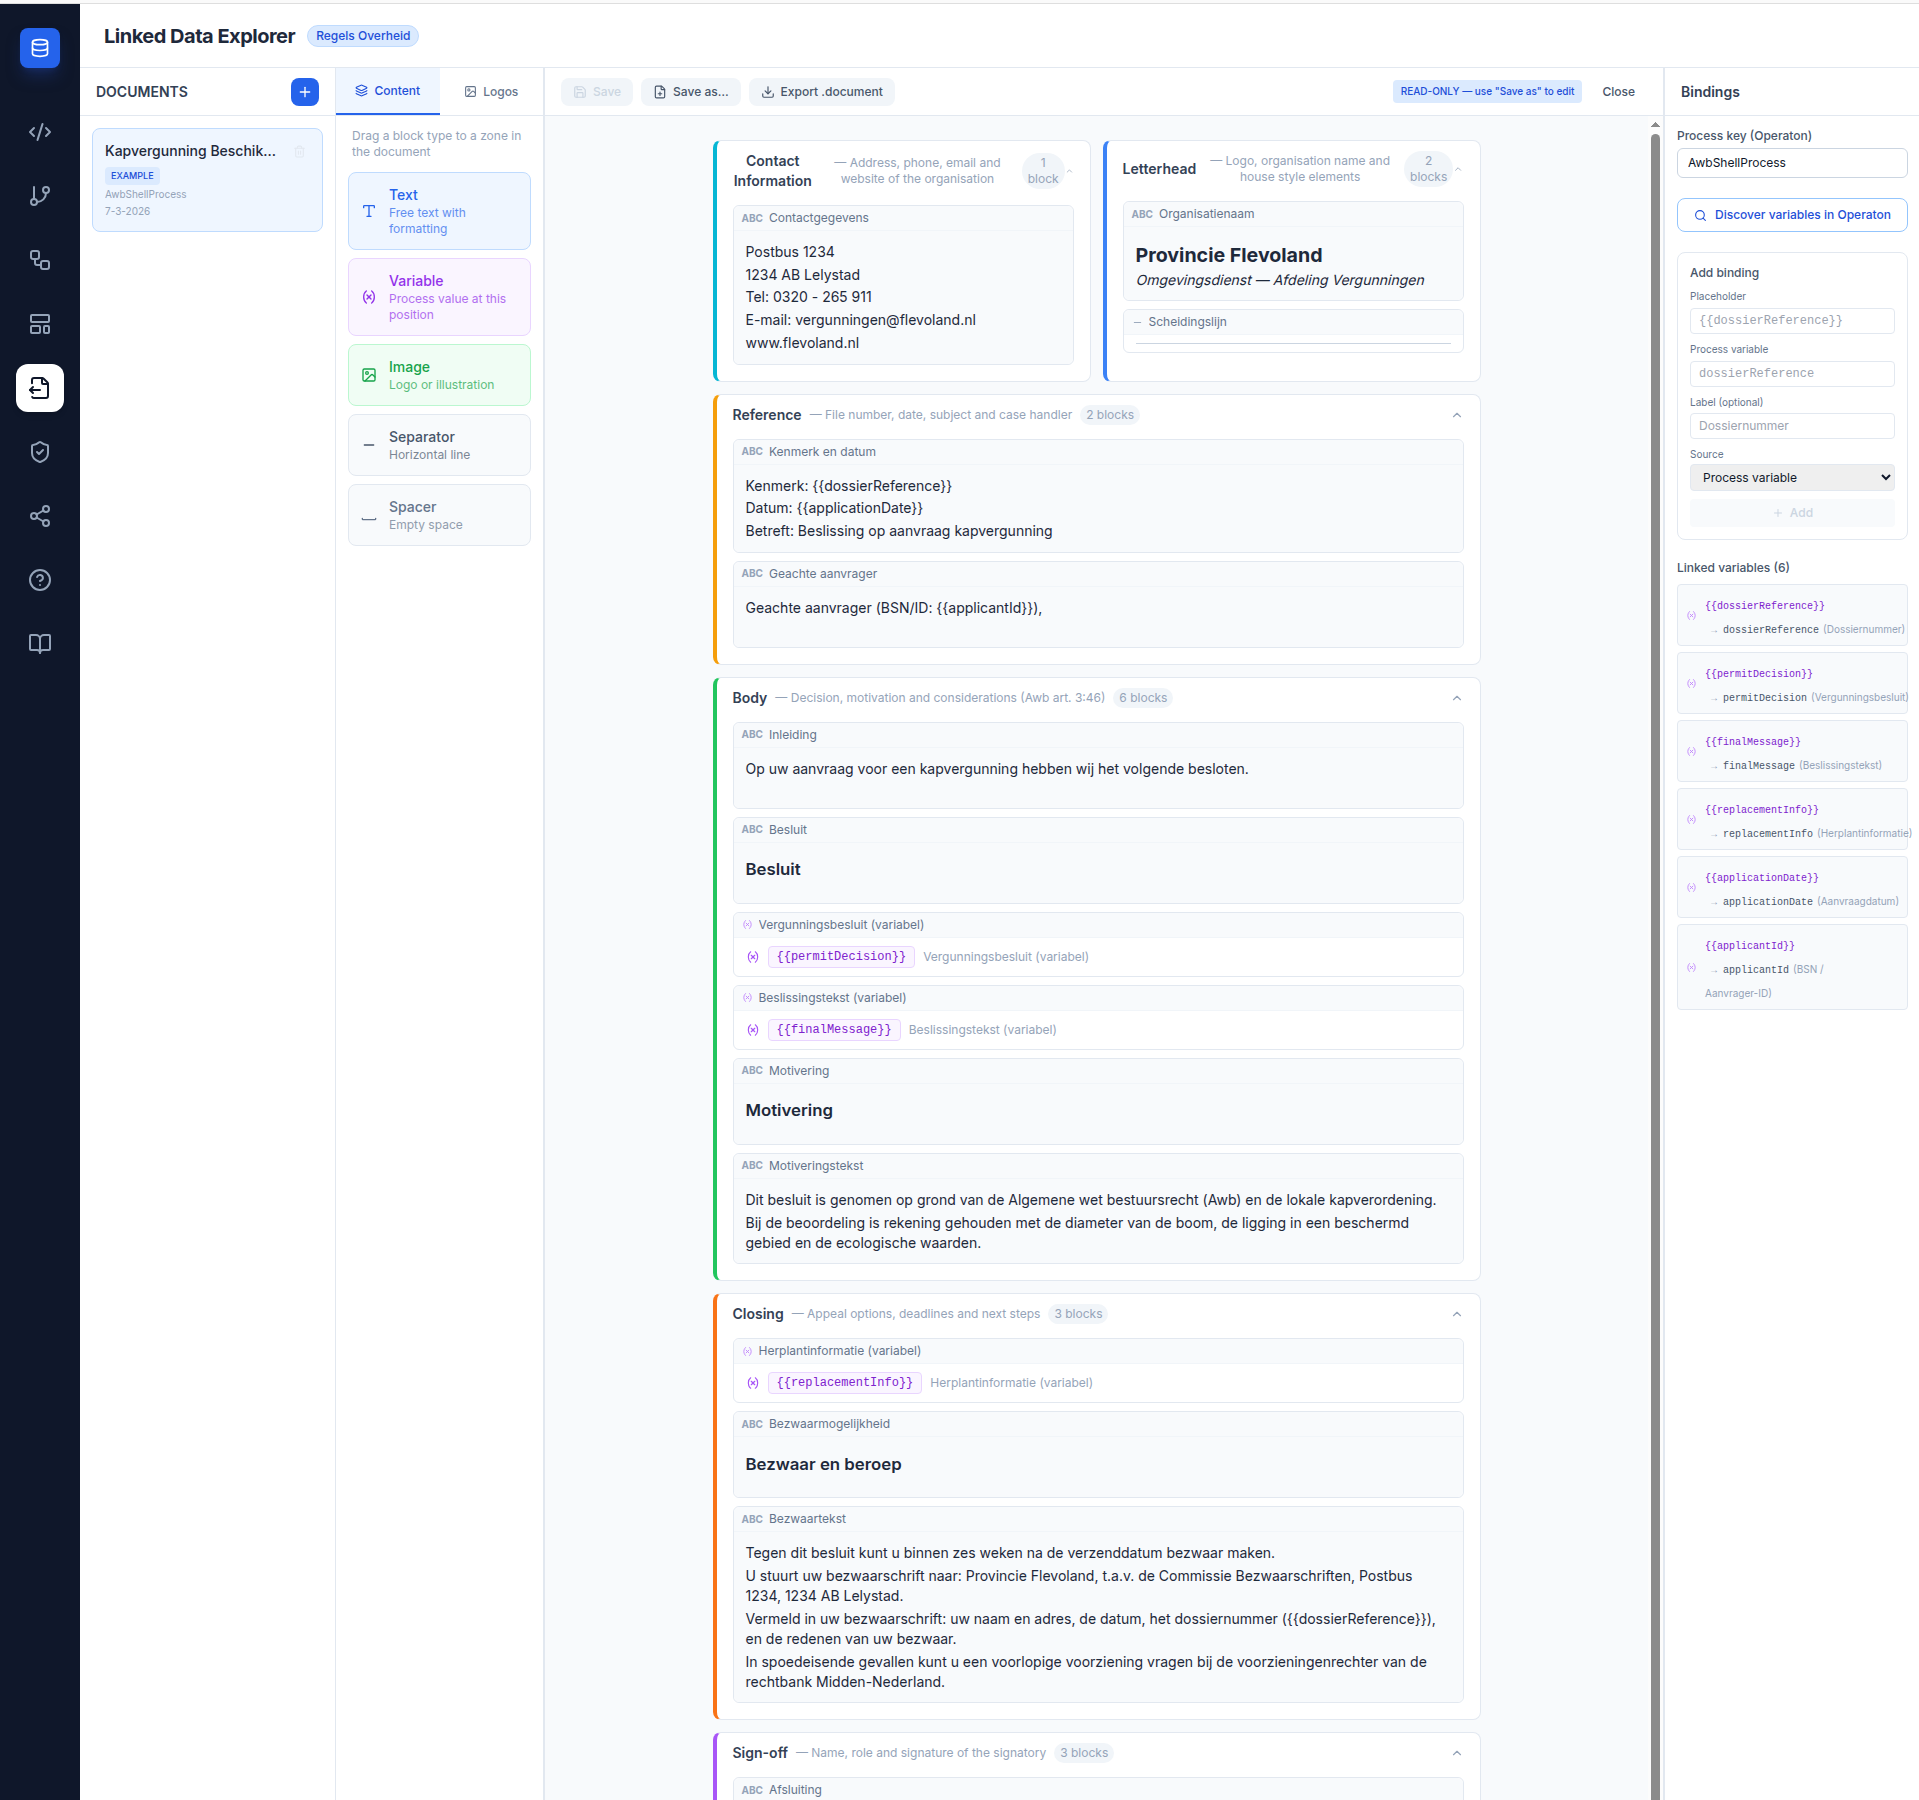Select the Content tab
Screen dimensions: 1919x1800
pyautogui.click(x=387, y=90)
